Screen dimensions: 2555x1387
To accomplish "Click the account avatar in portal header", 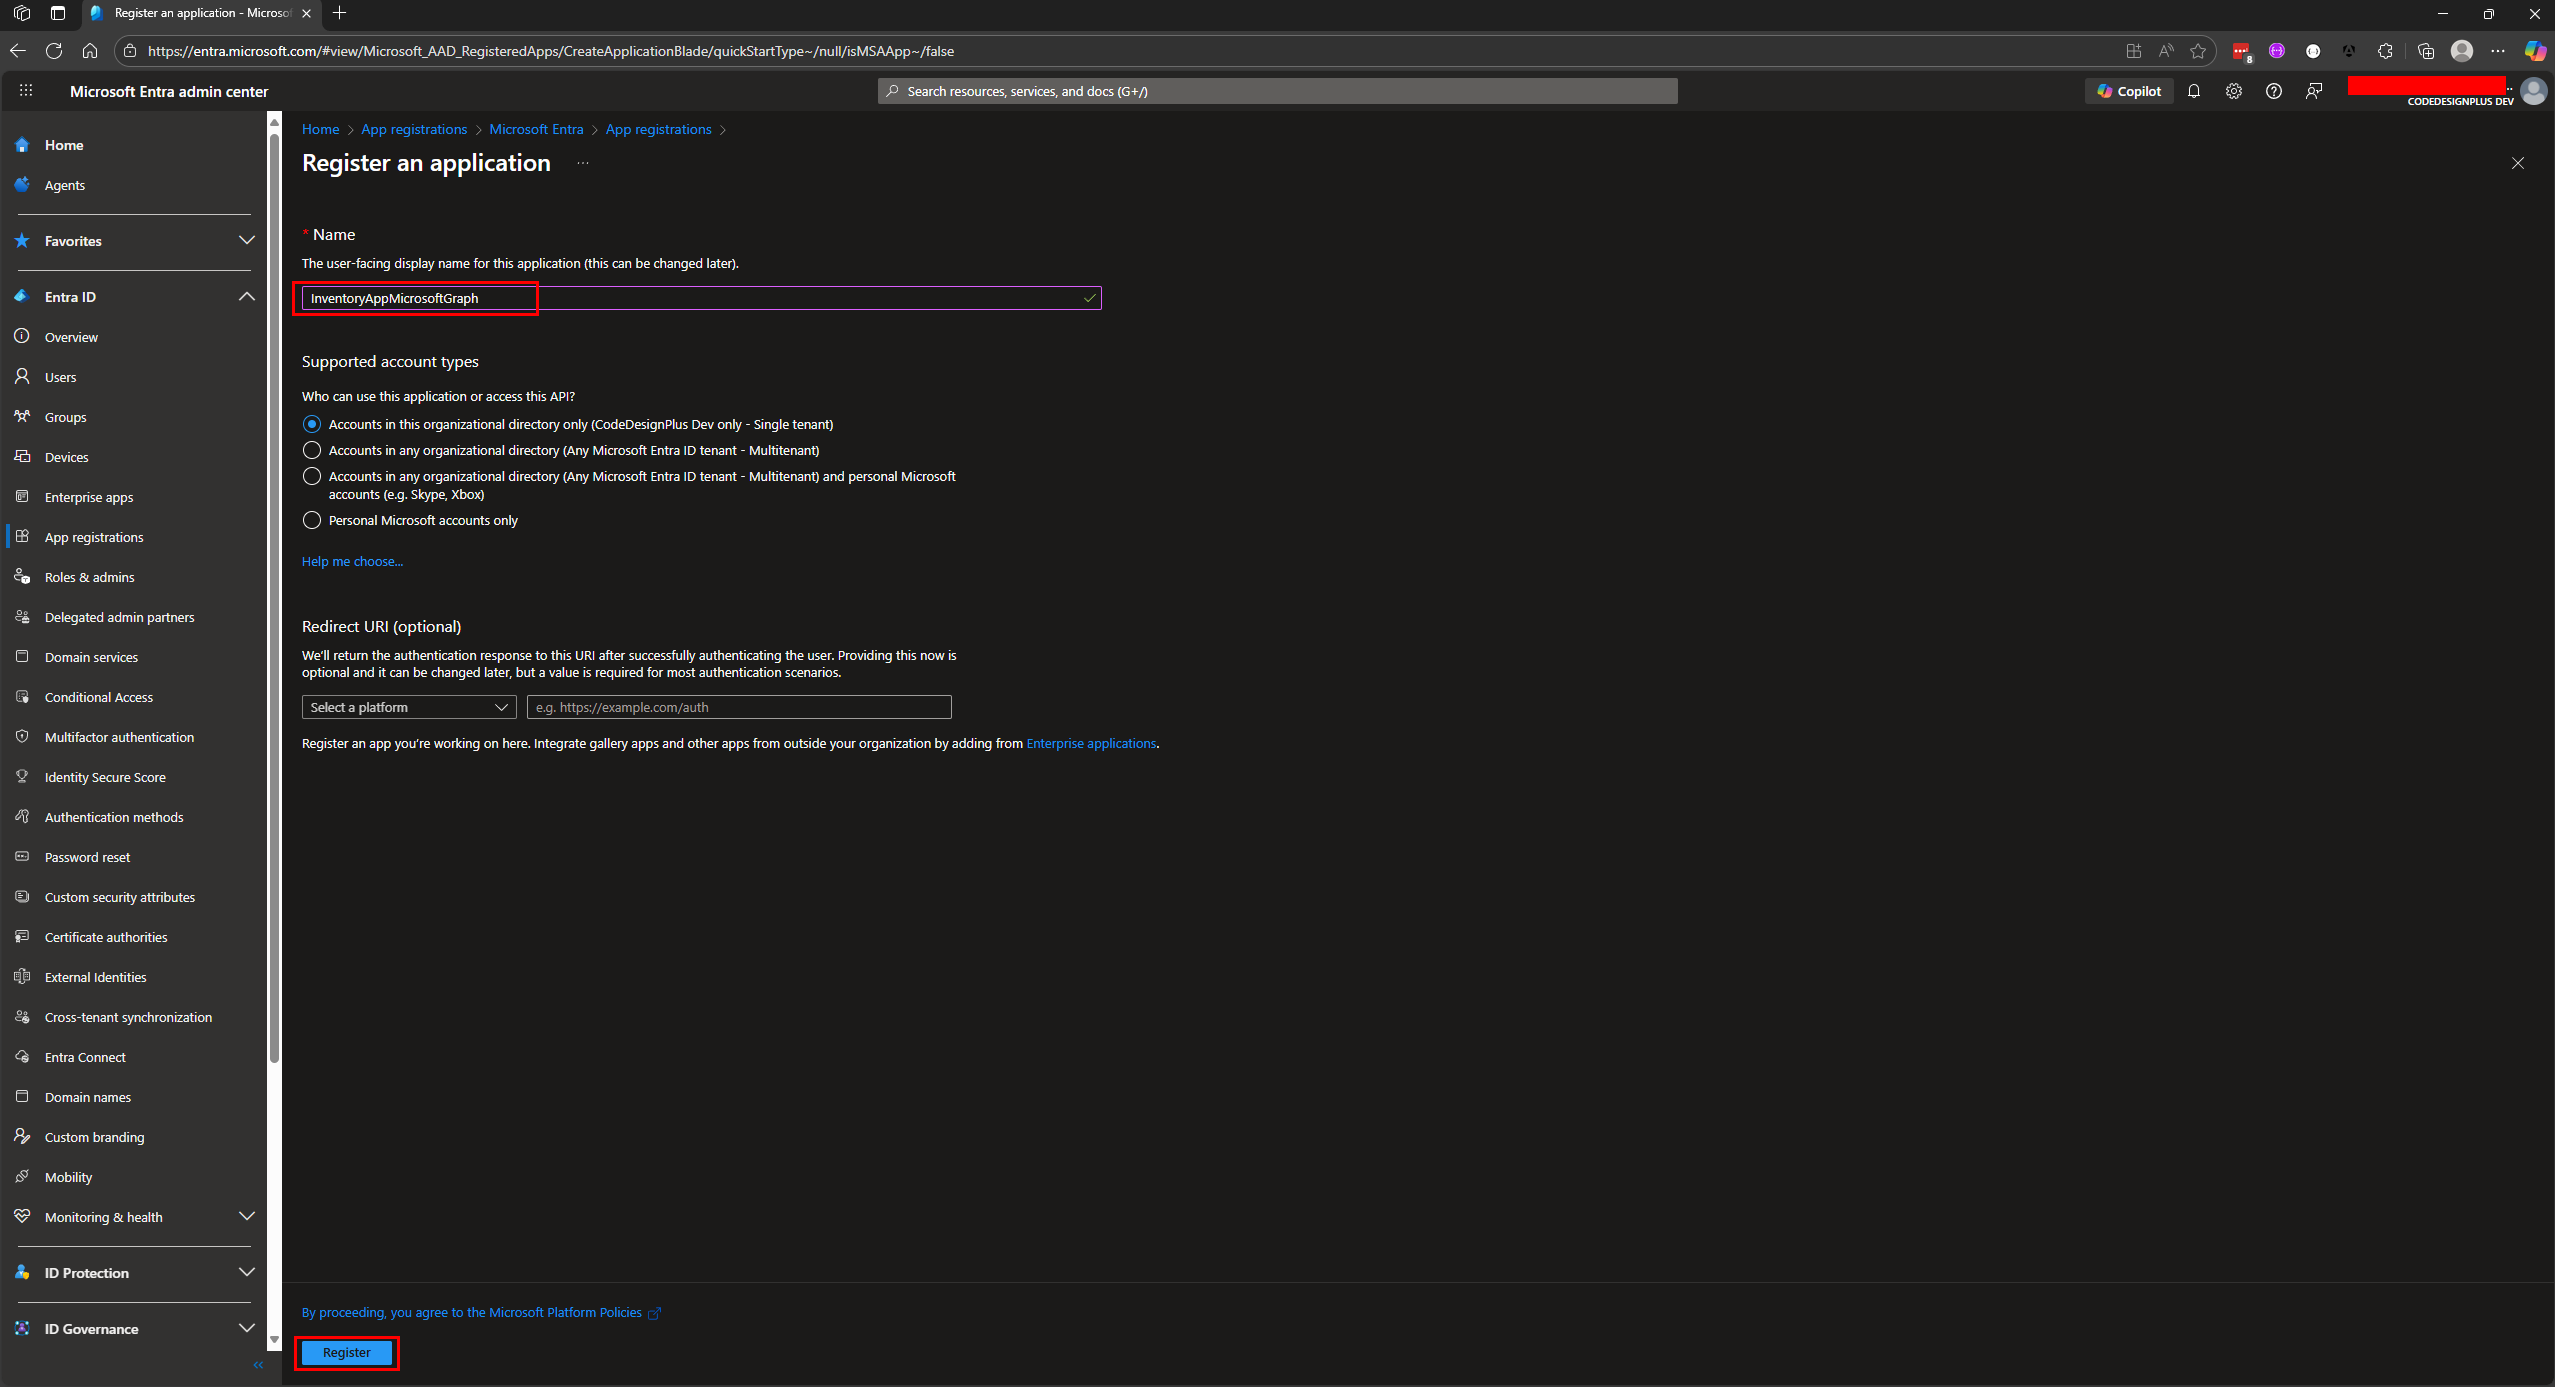I will tap(2534, 91).
